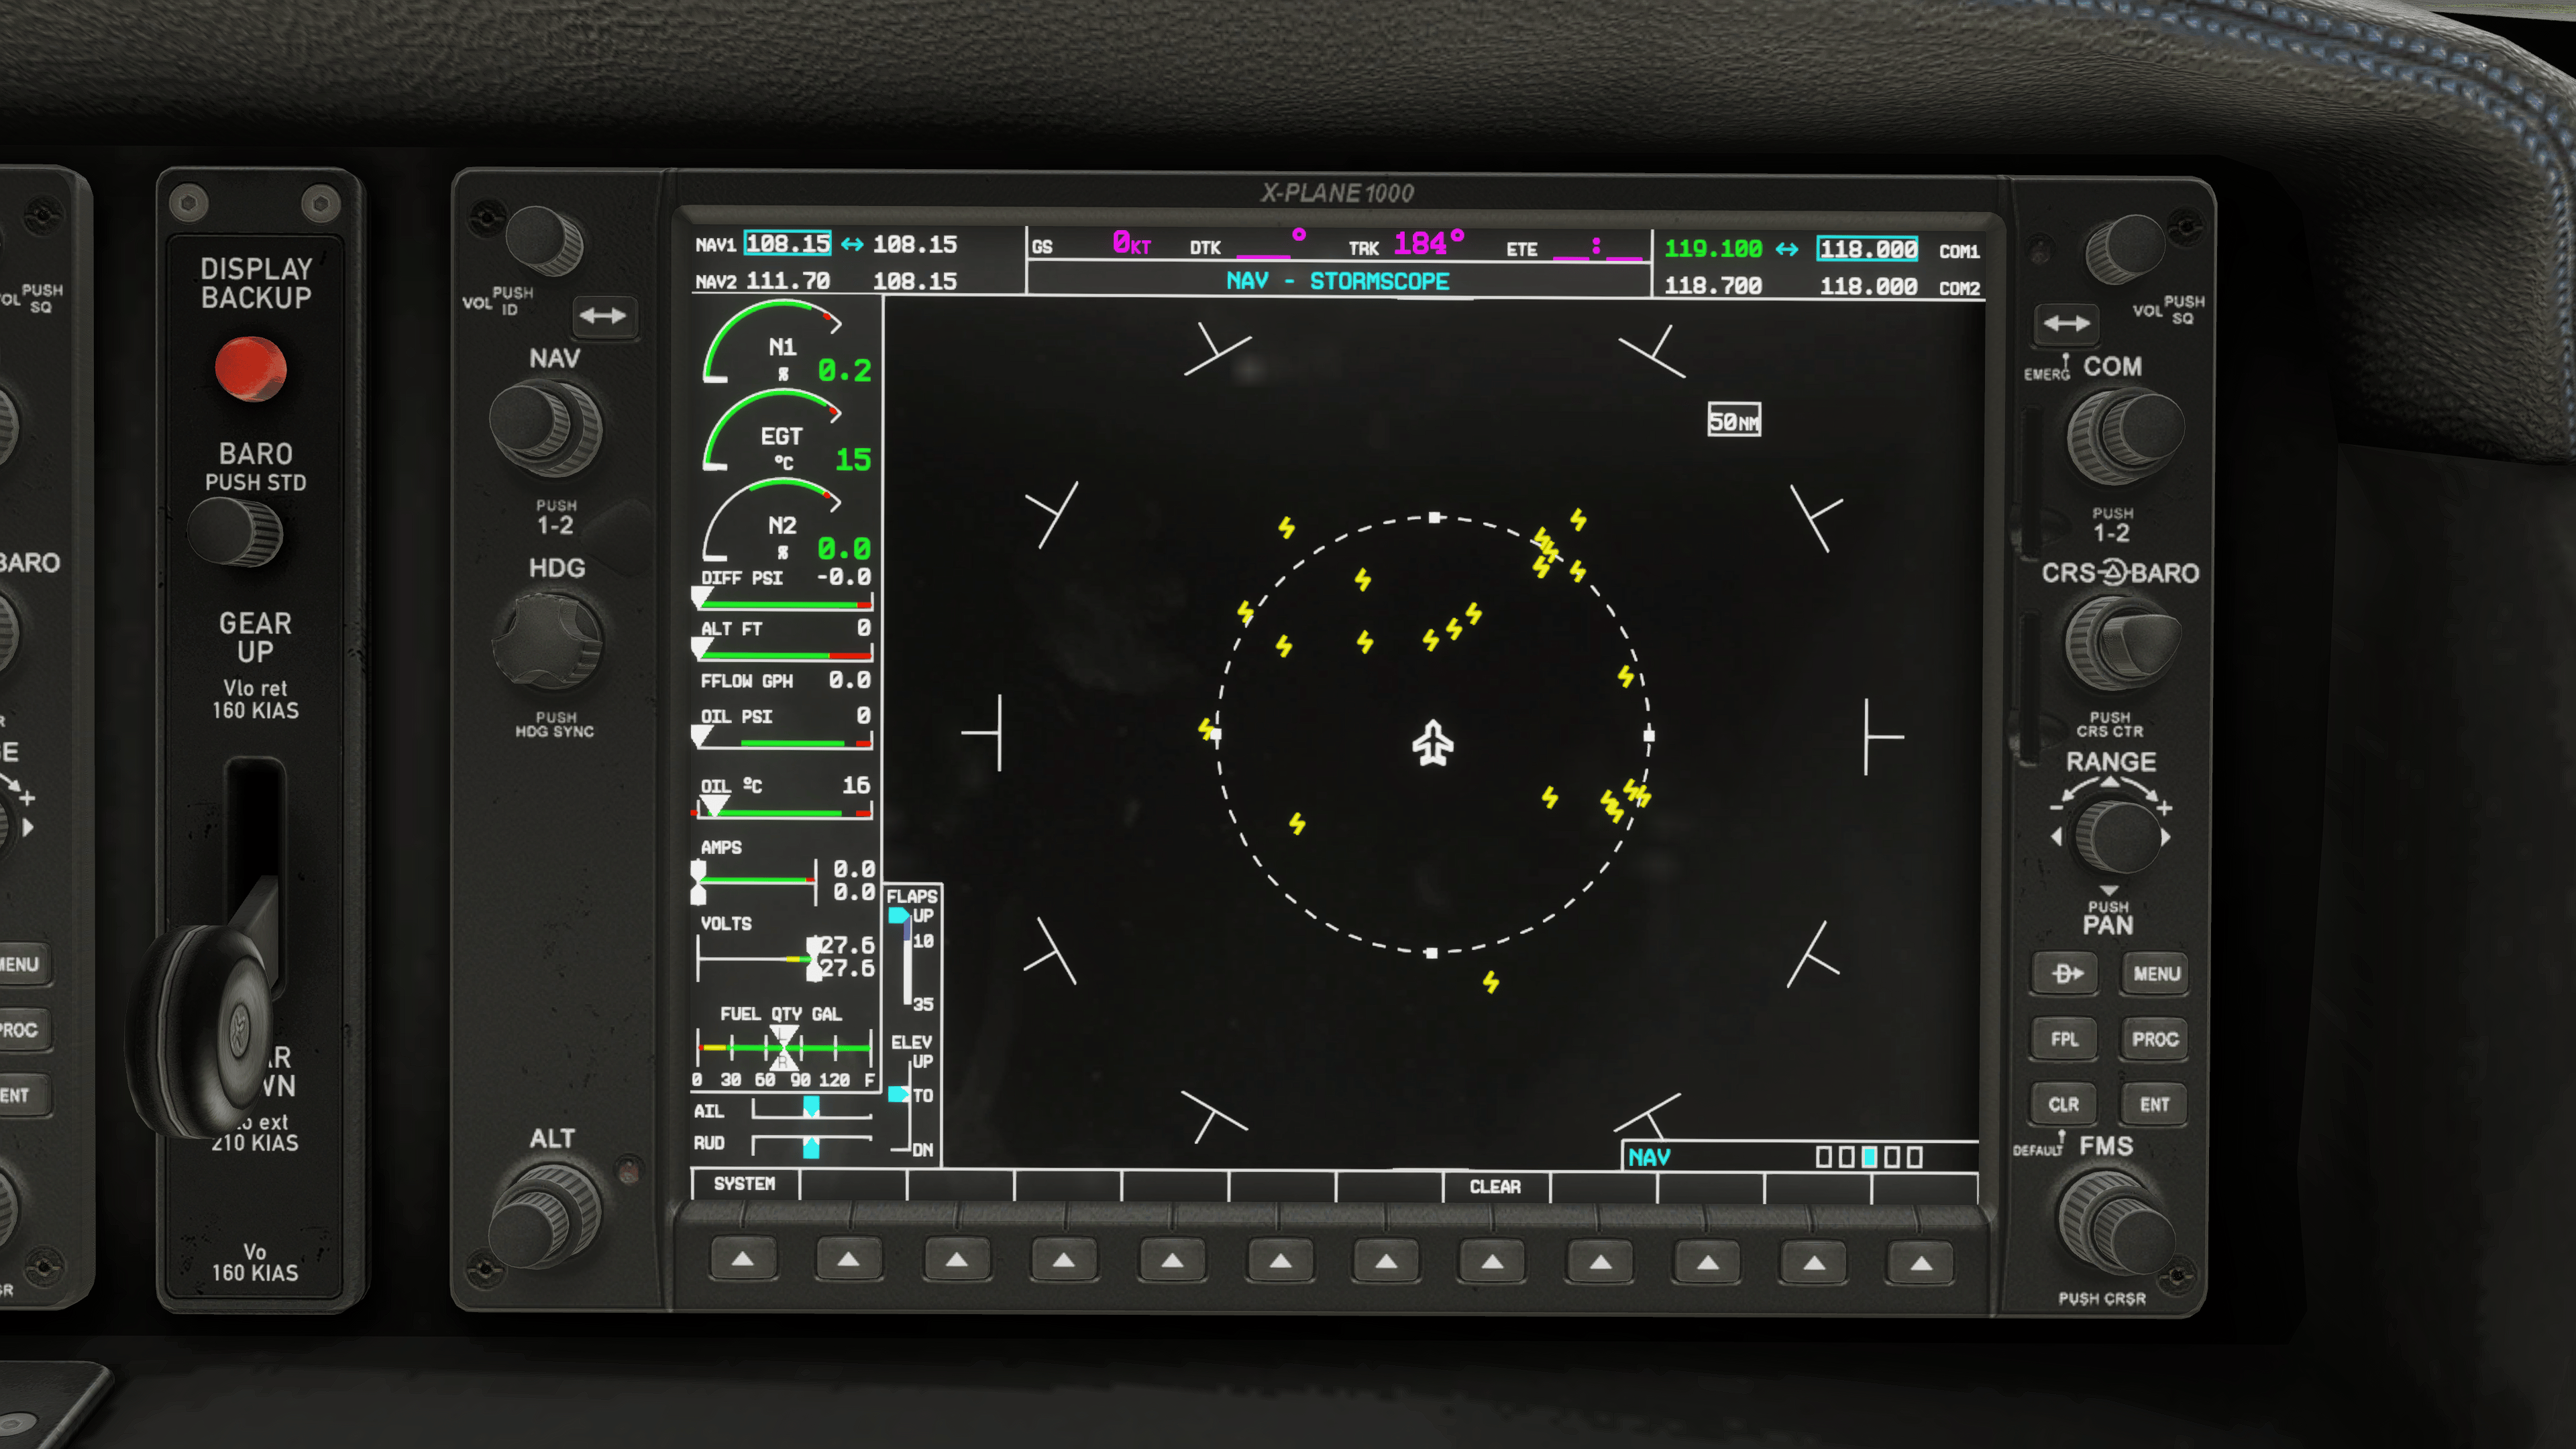Click the VOLTS readout

pyautogui.click(x=786, y=948)
